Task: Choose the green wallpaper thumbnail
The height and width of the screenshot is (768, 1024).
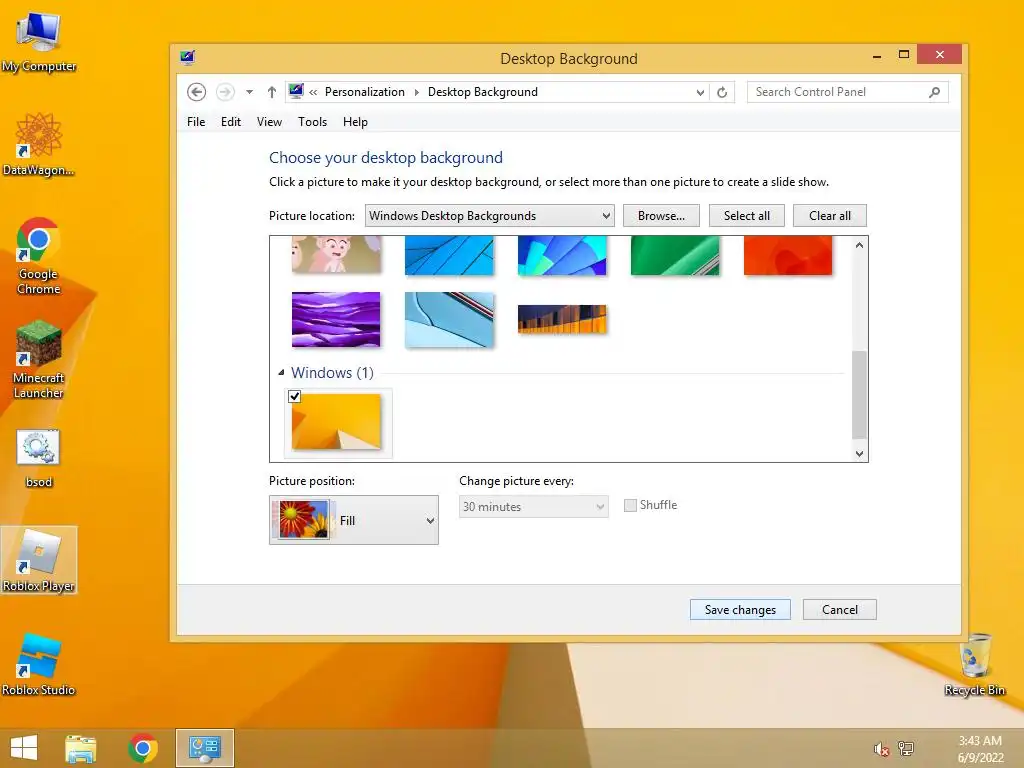Action: click(x=675, y=255)
